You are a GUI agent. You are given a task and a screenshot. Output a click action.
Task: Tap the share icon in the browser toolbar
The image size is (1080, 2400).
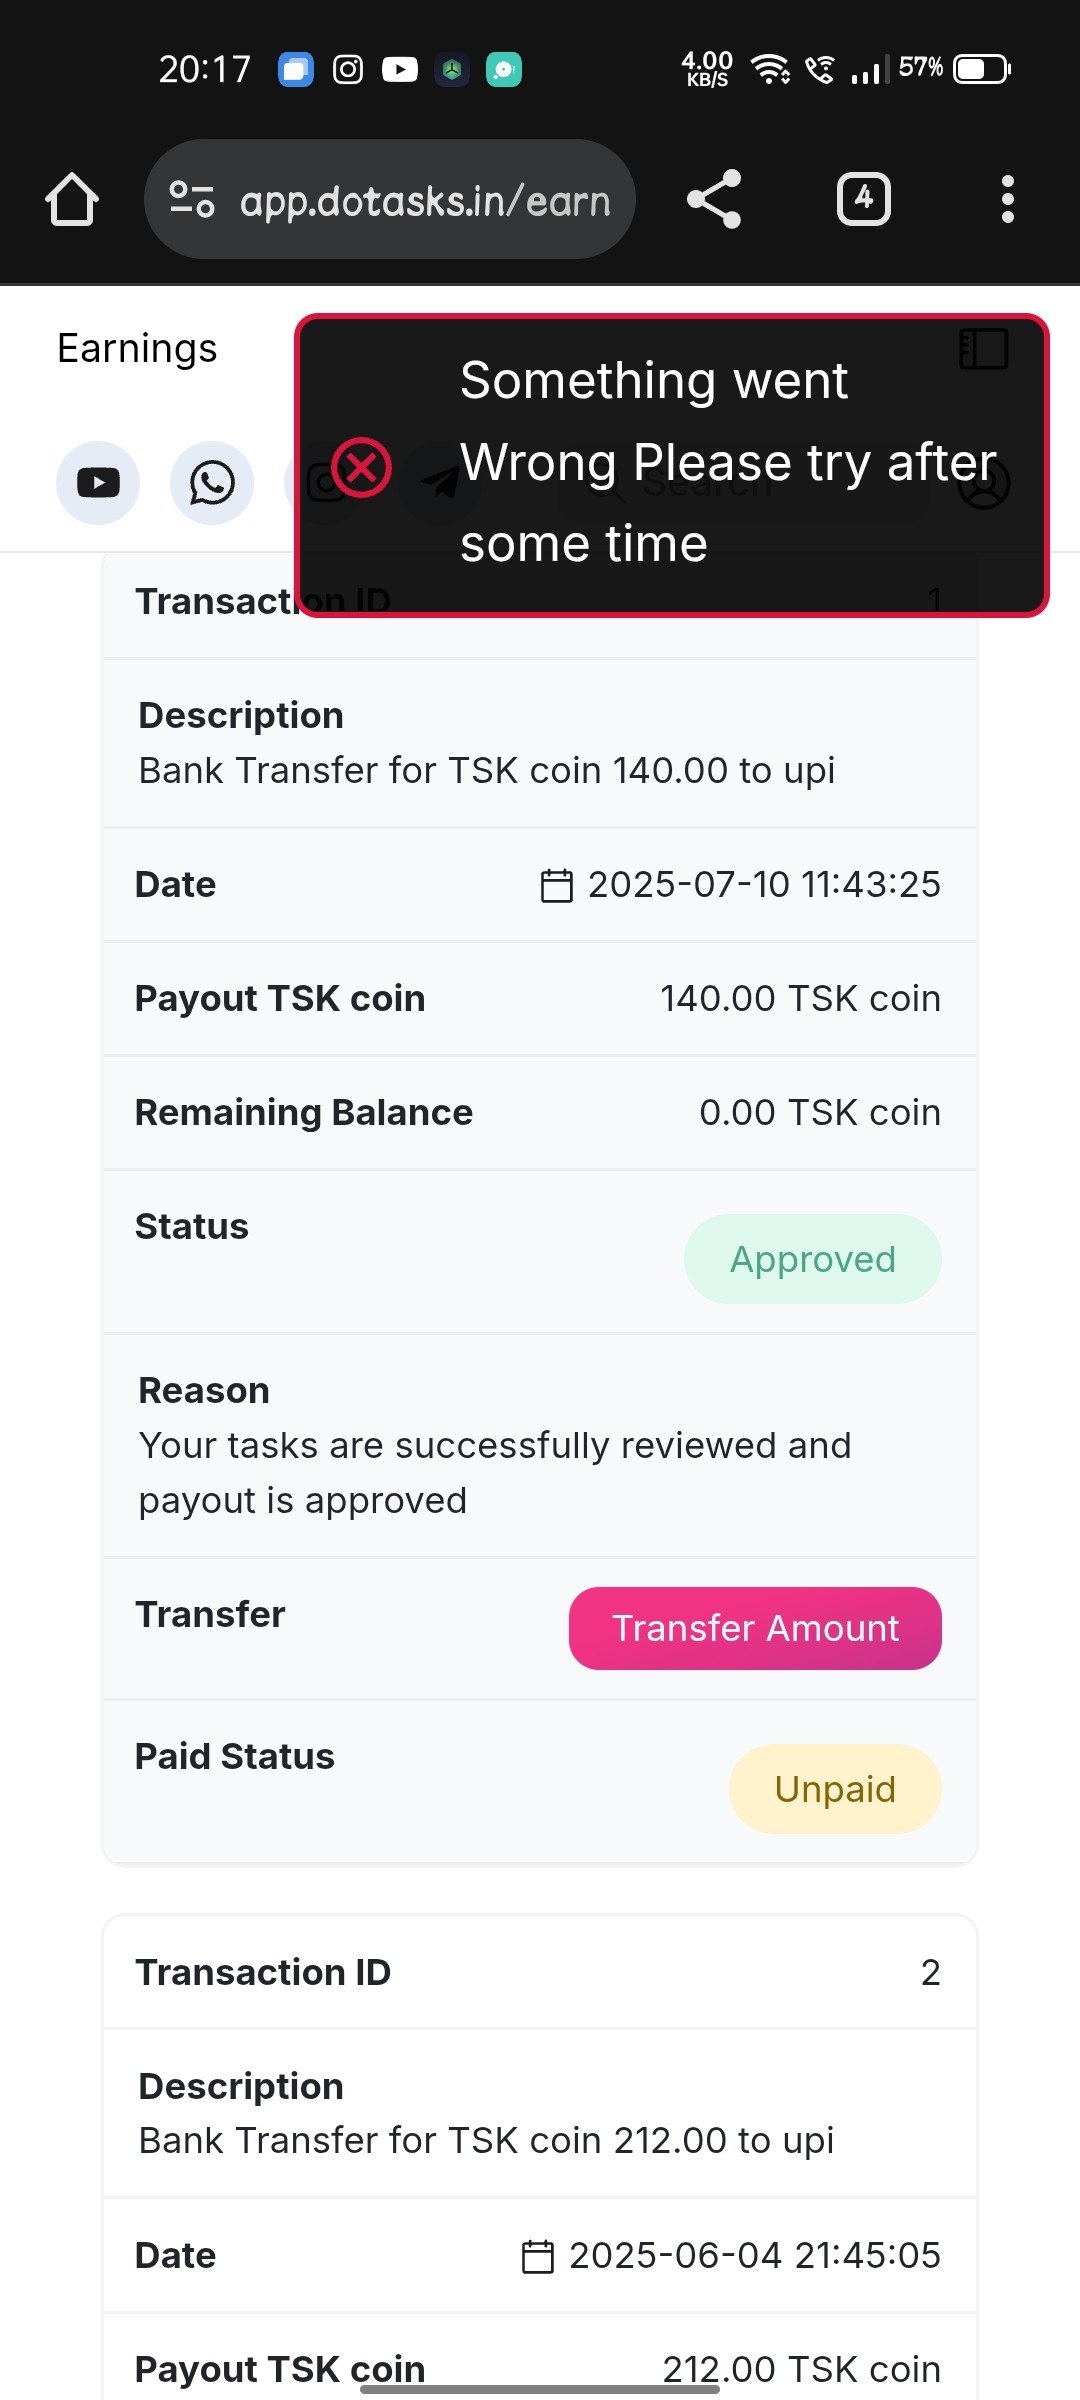coord(714,199)
